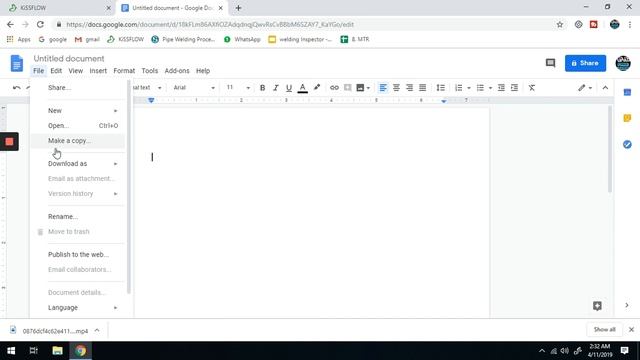Open the File menu
Viewport: 640px width, 360px height.
click(x=38, y=71)
